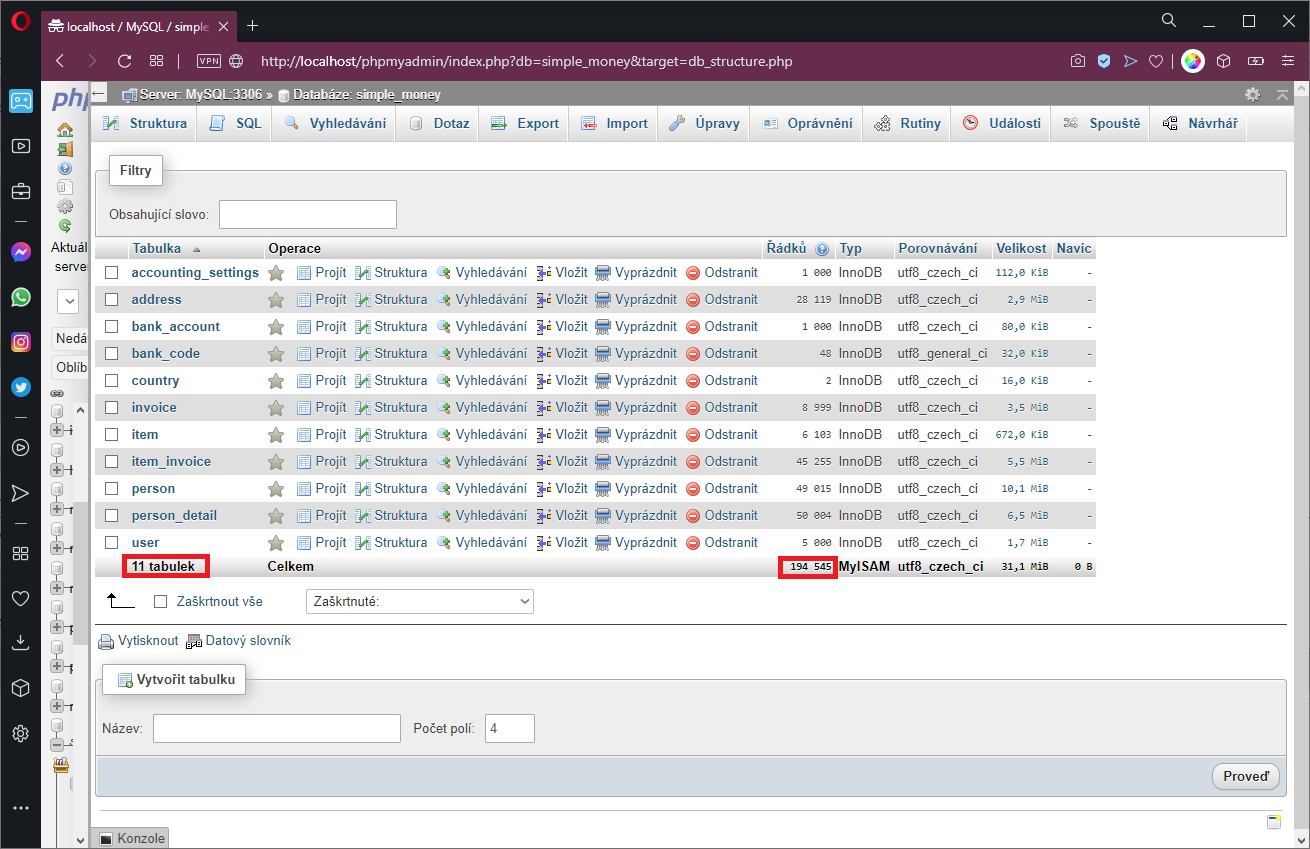Viewport: 1310px width, 849px height.
Task: Check the checkbox for the person table
Action: coord(111,488)
